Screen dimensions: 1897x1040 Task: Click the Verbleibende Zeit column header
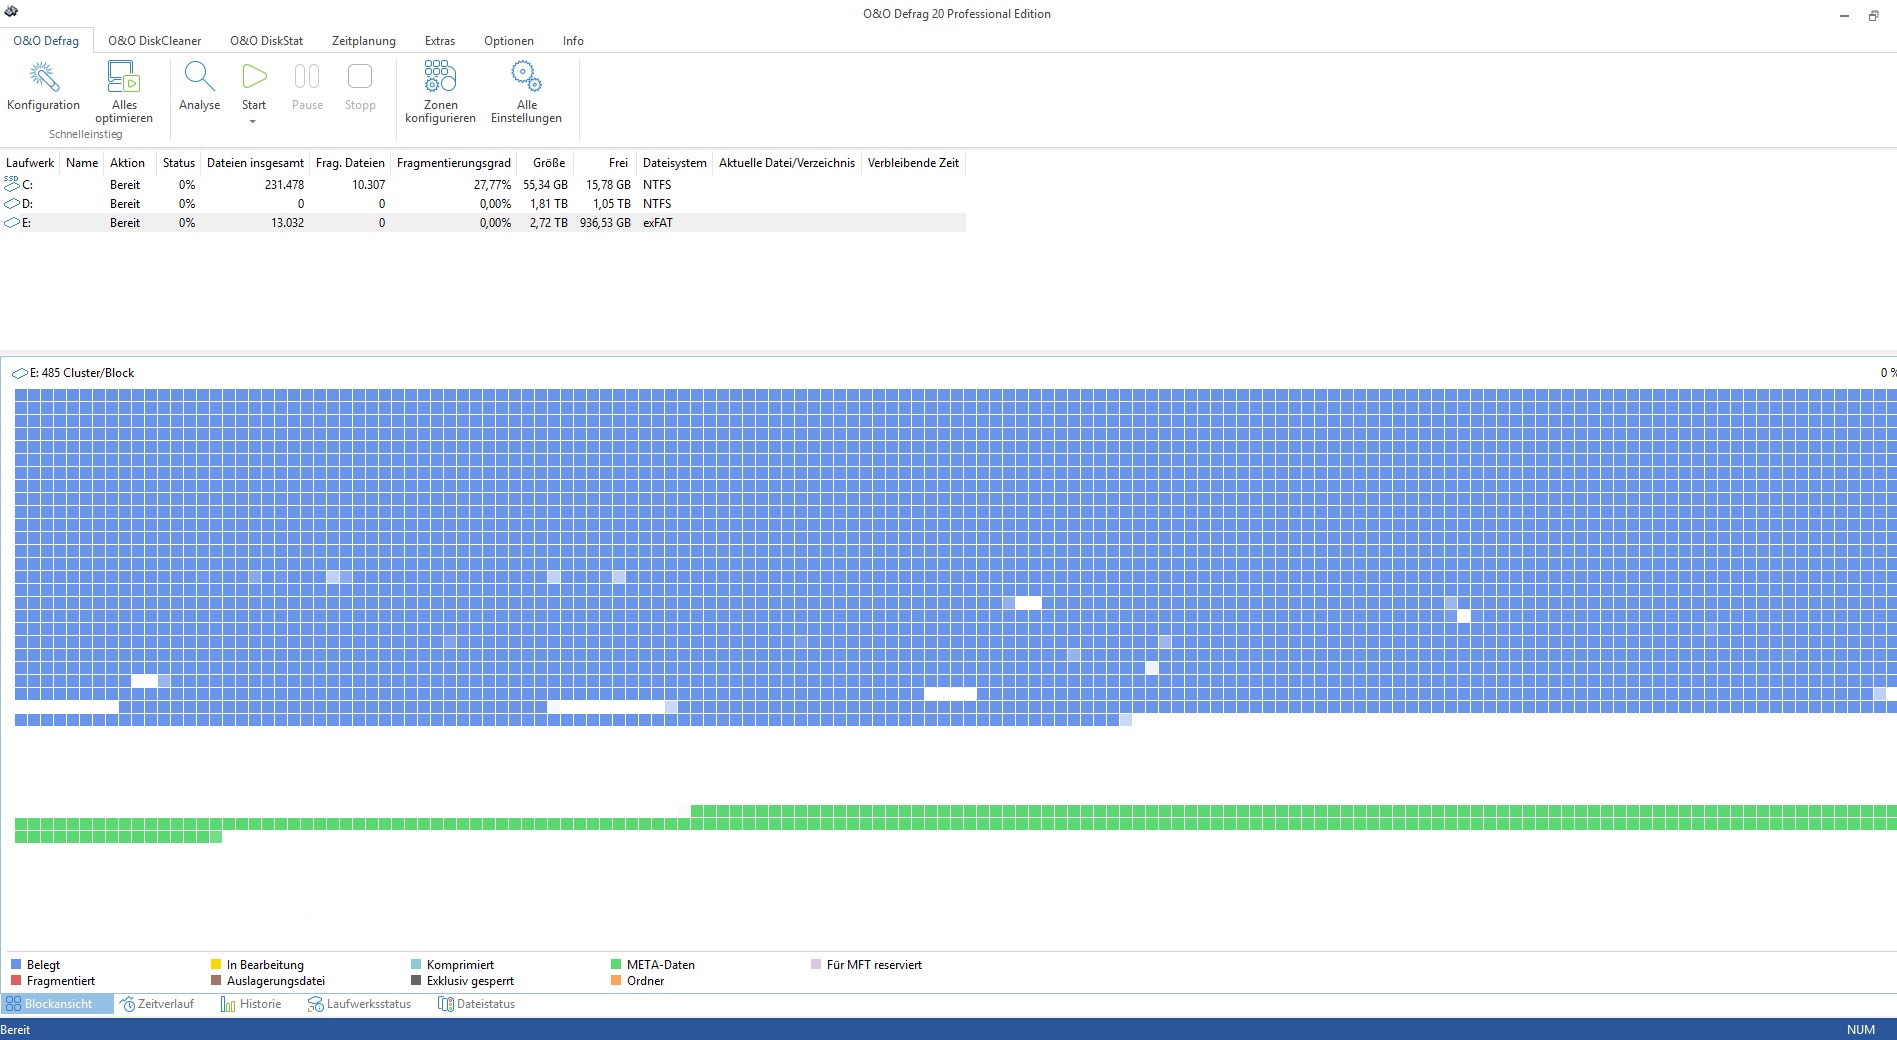pyautogui.click(x=913, y=163)
